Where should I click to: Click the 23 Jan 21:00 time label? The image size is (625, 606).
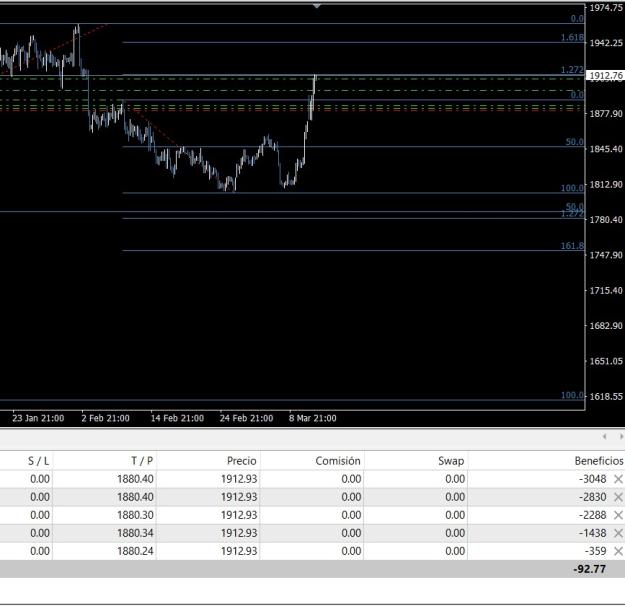pyautogui.click(x=38, y=418)
